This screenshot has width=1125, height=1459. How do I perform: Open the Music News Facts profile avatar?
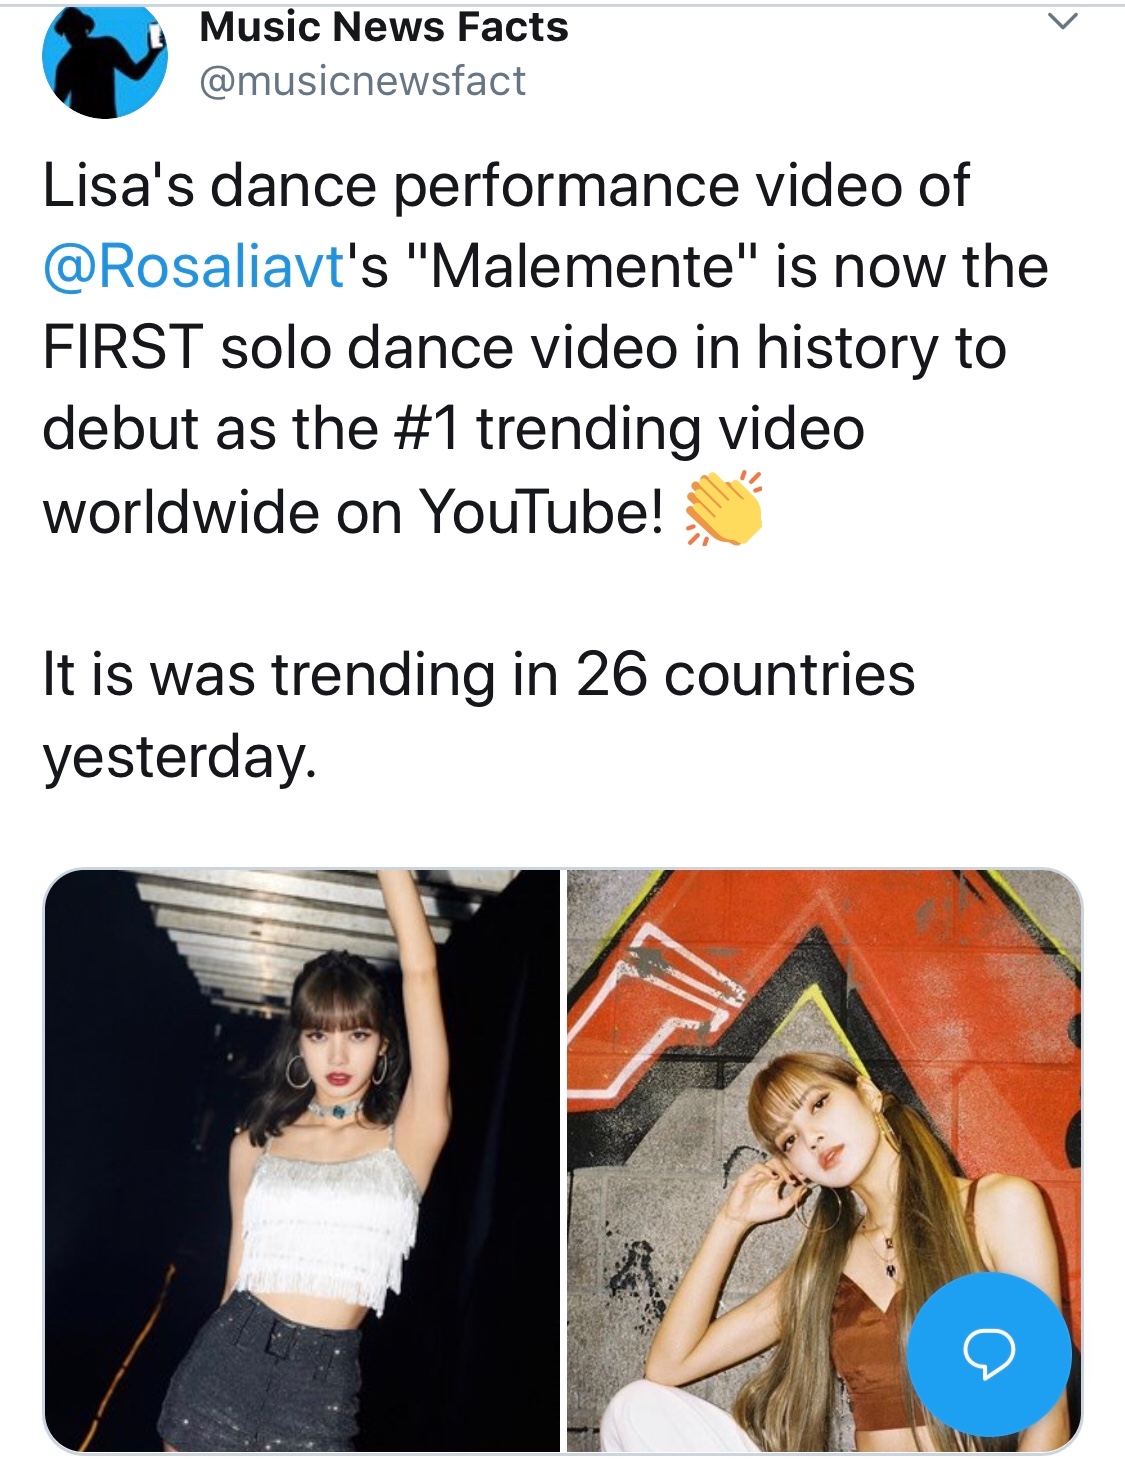(104, 58)
